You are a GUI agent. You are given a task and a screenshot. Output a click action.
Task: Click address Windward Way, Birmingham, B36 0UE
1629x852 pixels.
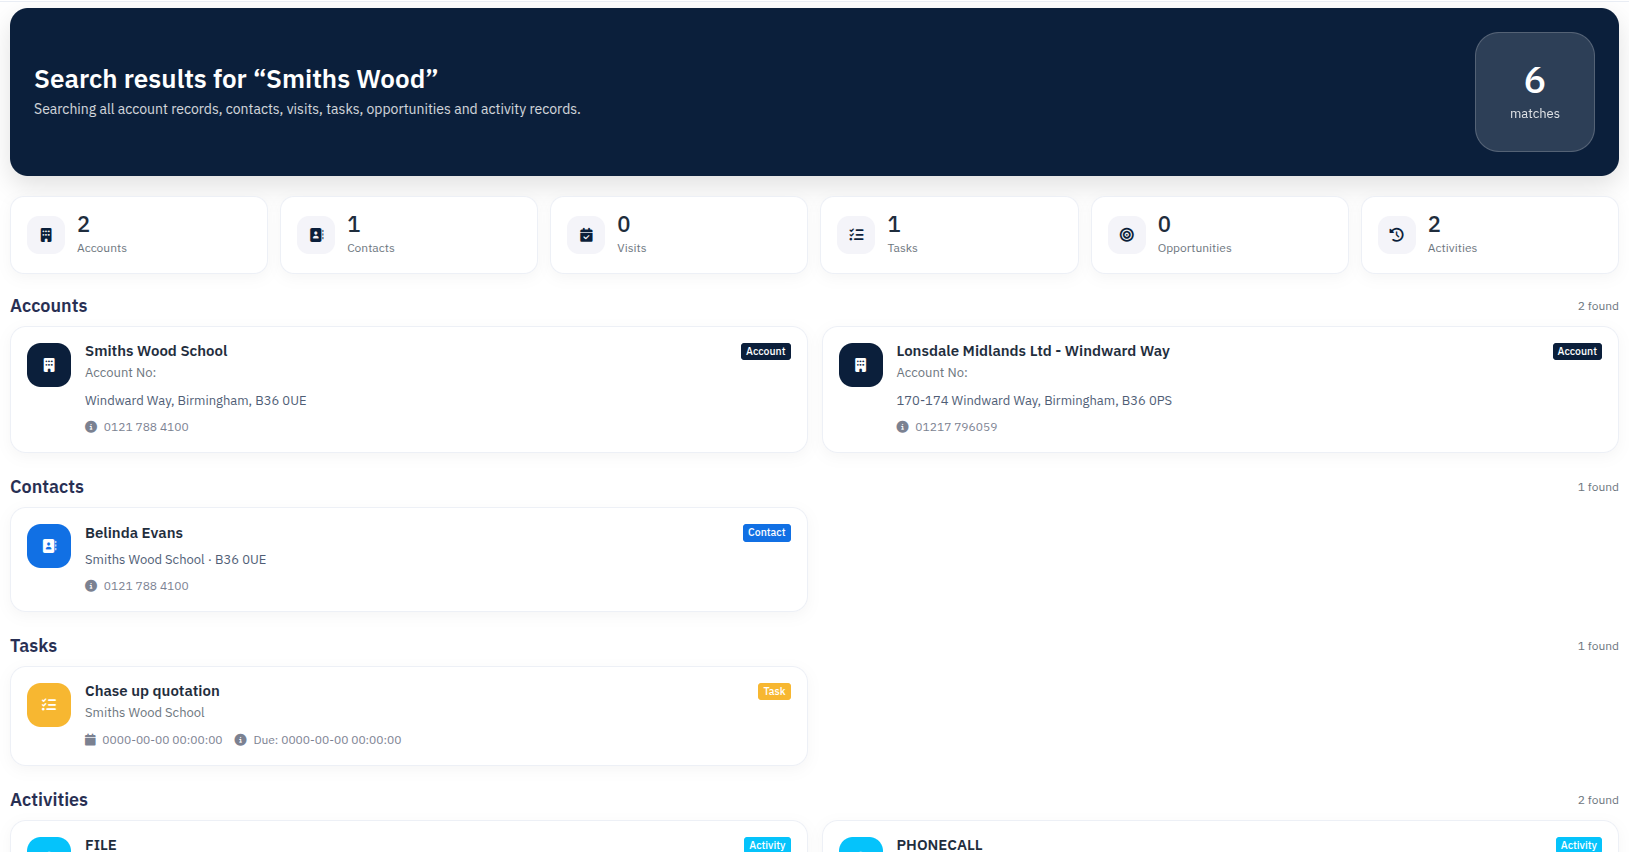tap(196, 401)
